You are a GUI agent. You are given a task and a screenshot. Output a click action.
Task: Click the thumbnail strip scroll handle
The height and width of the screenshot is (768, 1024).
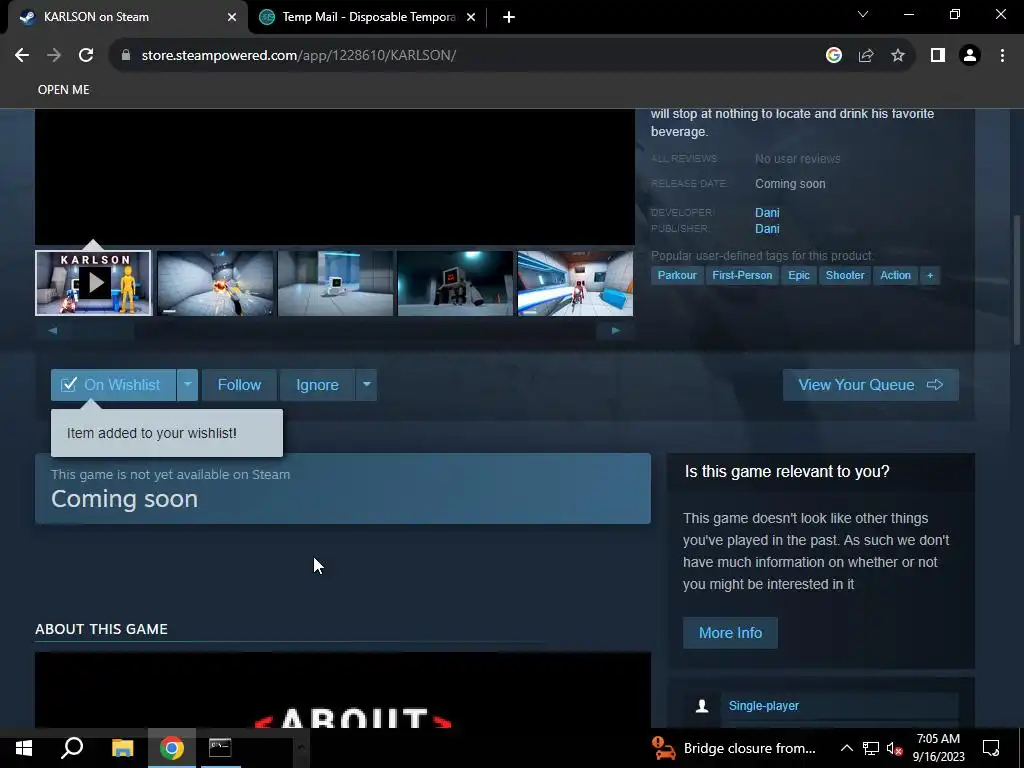coord(103,330)
